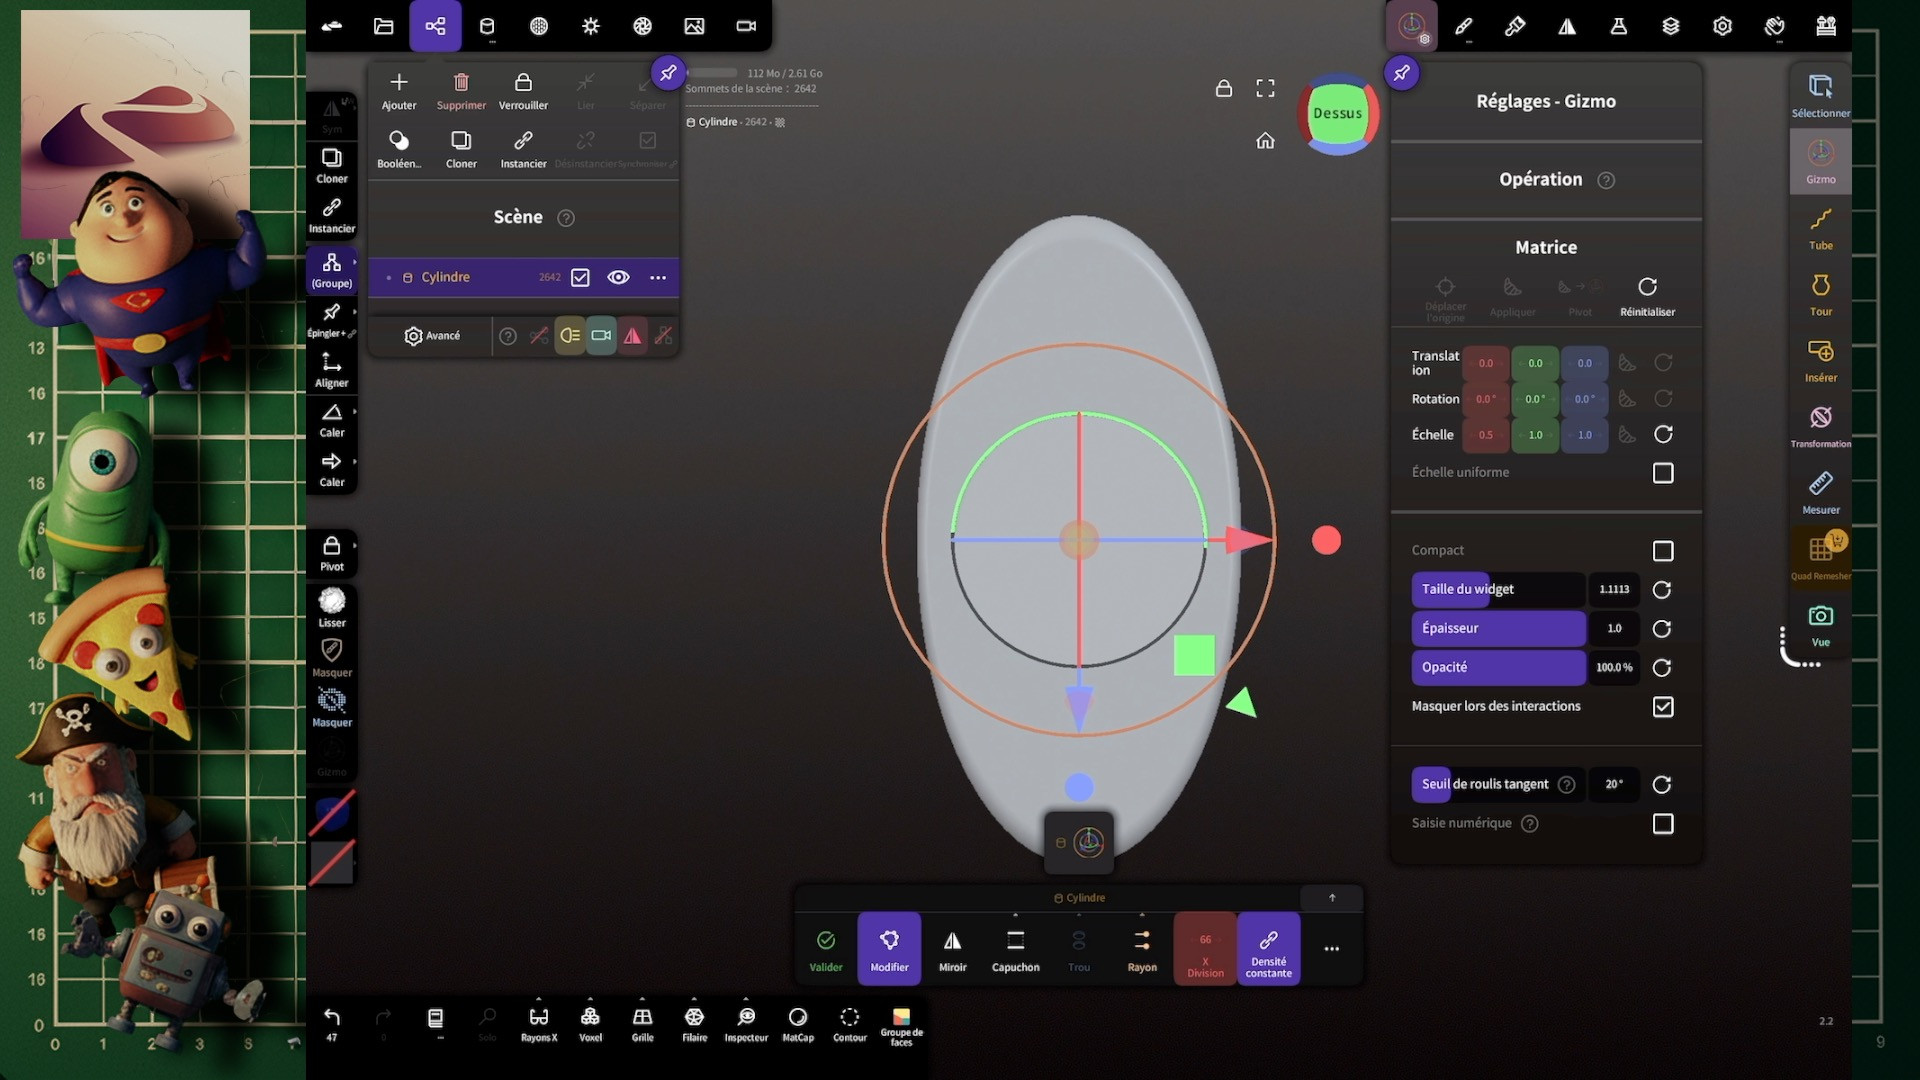Click the Valider button
Viewport: 1920px width, 1080px height.
(825, 948)
